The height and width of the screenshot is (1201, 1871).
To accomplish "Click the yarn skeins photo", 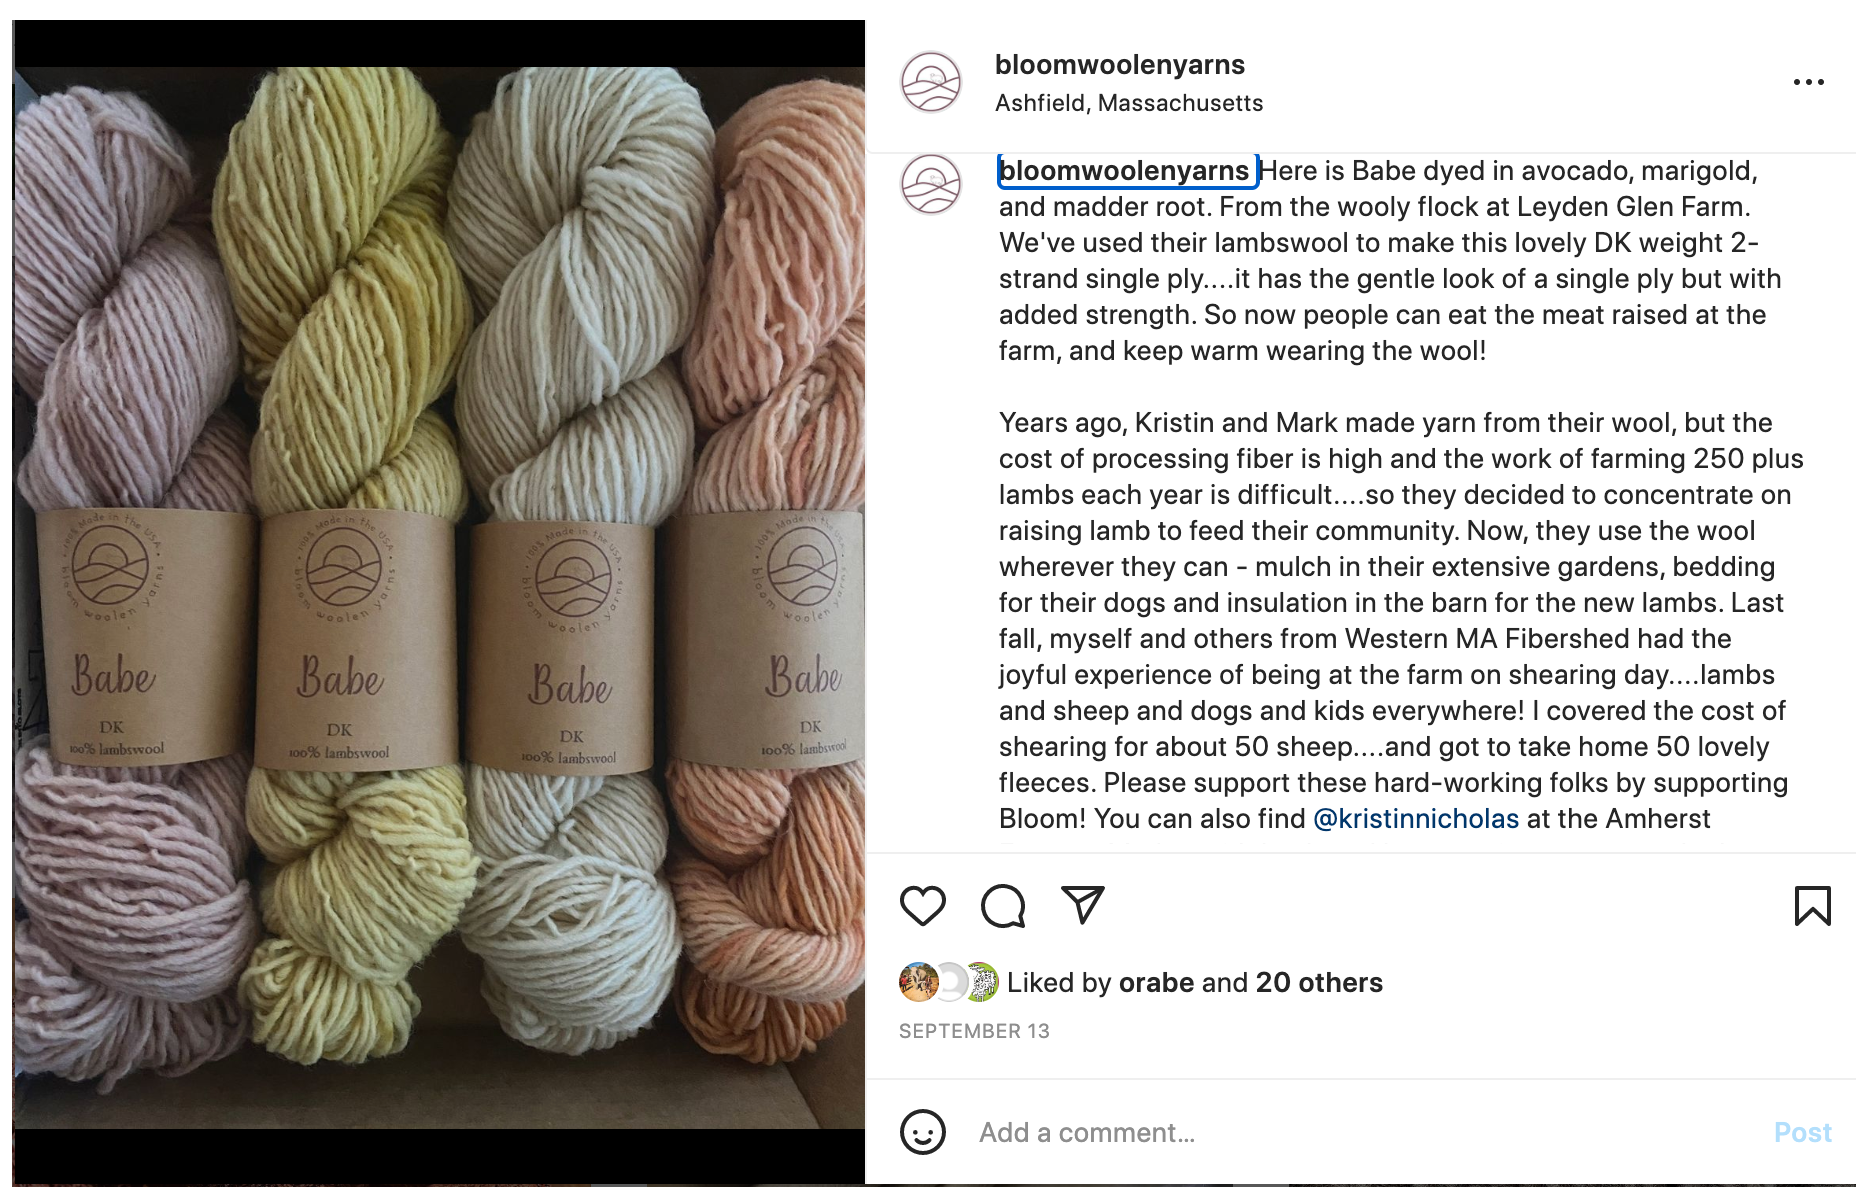I will coord(439,598).
